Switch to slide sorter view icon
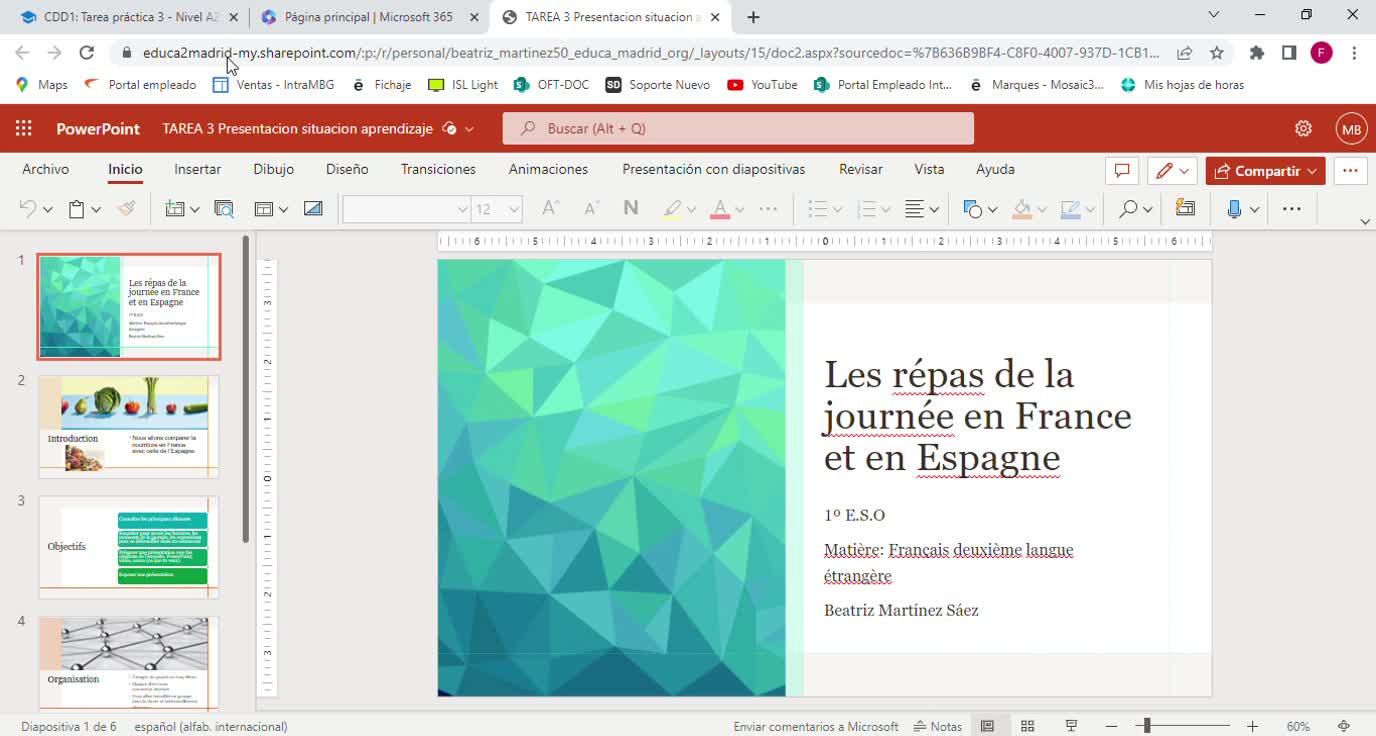The image size is (1376, 736). point(1027,726)
